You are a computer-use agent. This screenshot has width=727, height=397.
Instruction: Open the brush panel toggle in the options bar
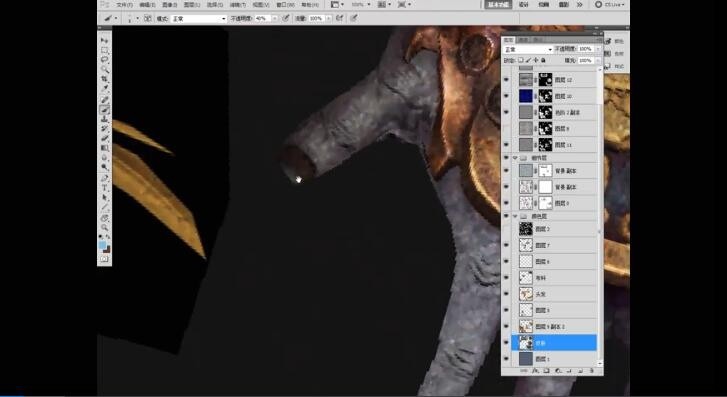tap(147, 19)
